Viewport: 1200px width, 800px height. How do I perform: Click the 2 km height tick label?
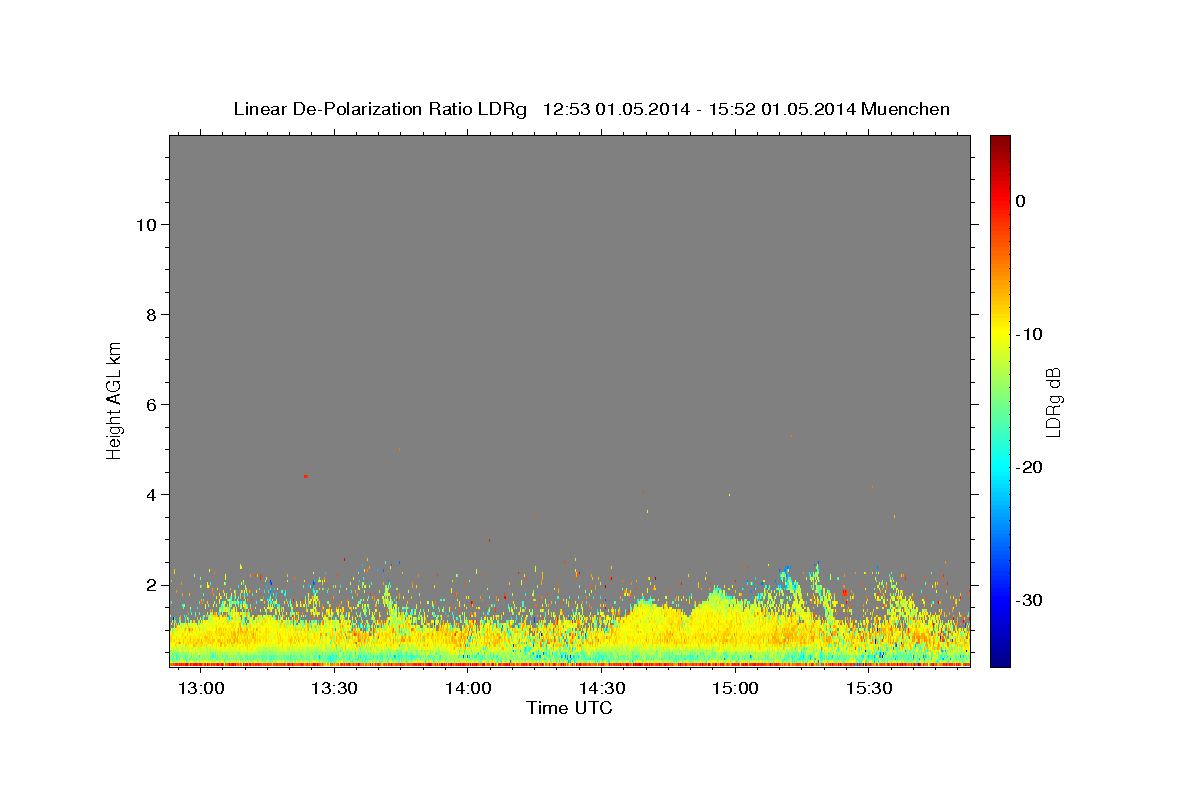click(149, 585)
